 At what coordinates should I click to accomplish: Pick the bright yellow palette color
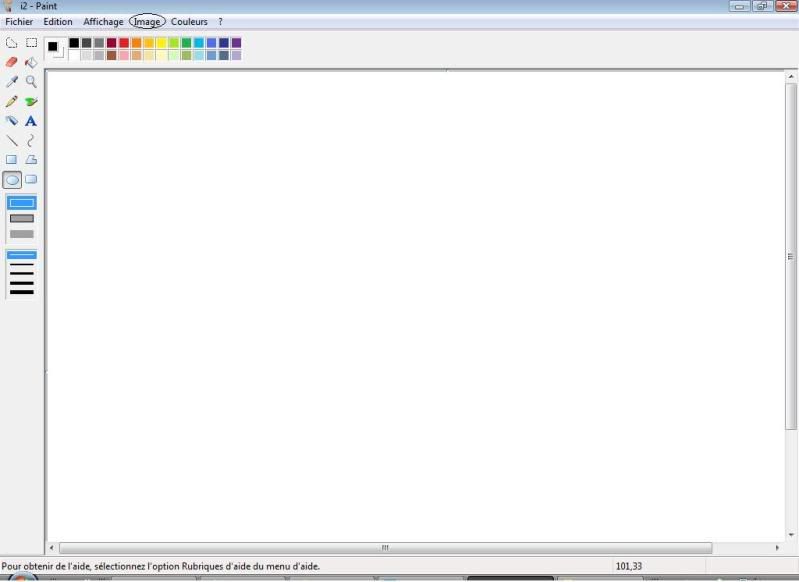coord(162,43)
